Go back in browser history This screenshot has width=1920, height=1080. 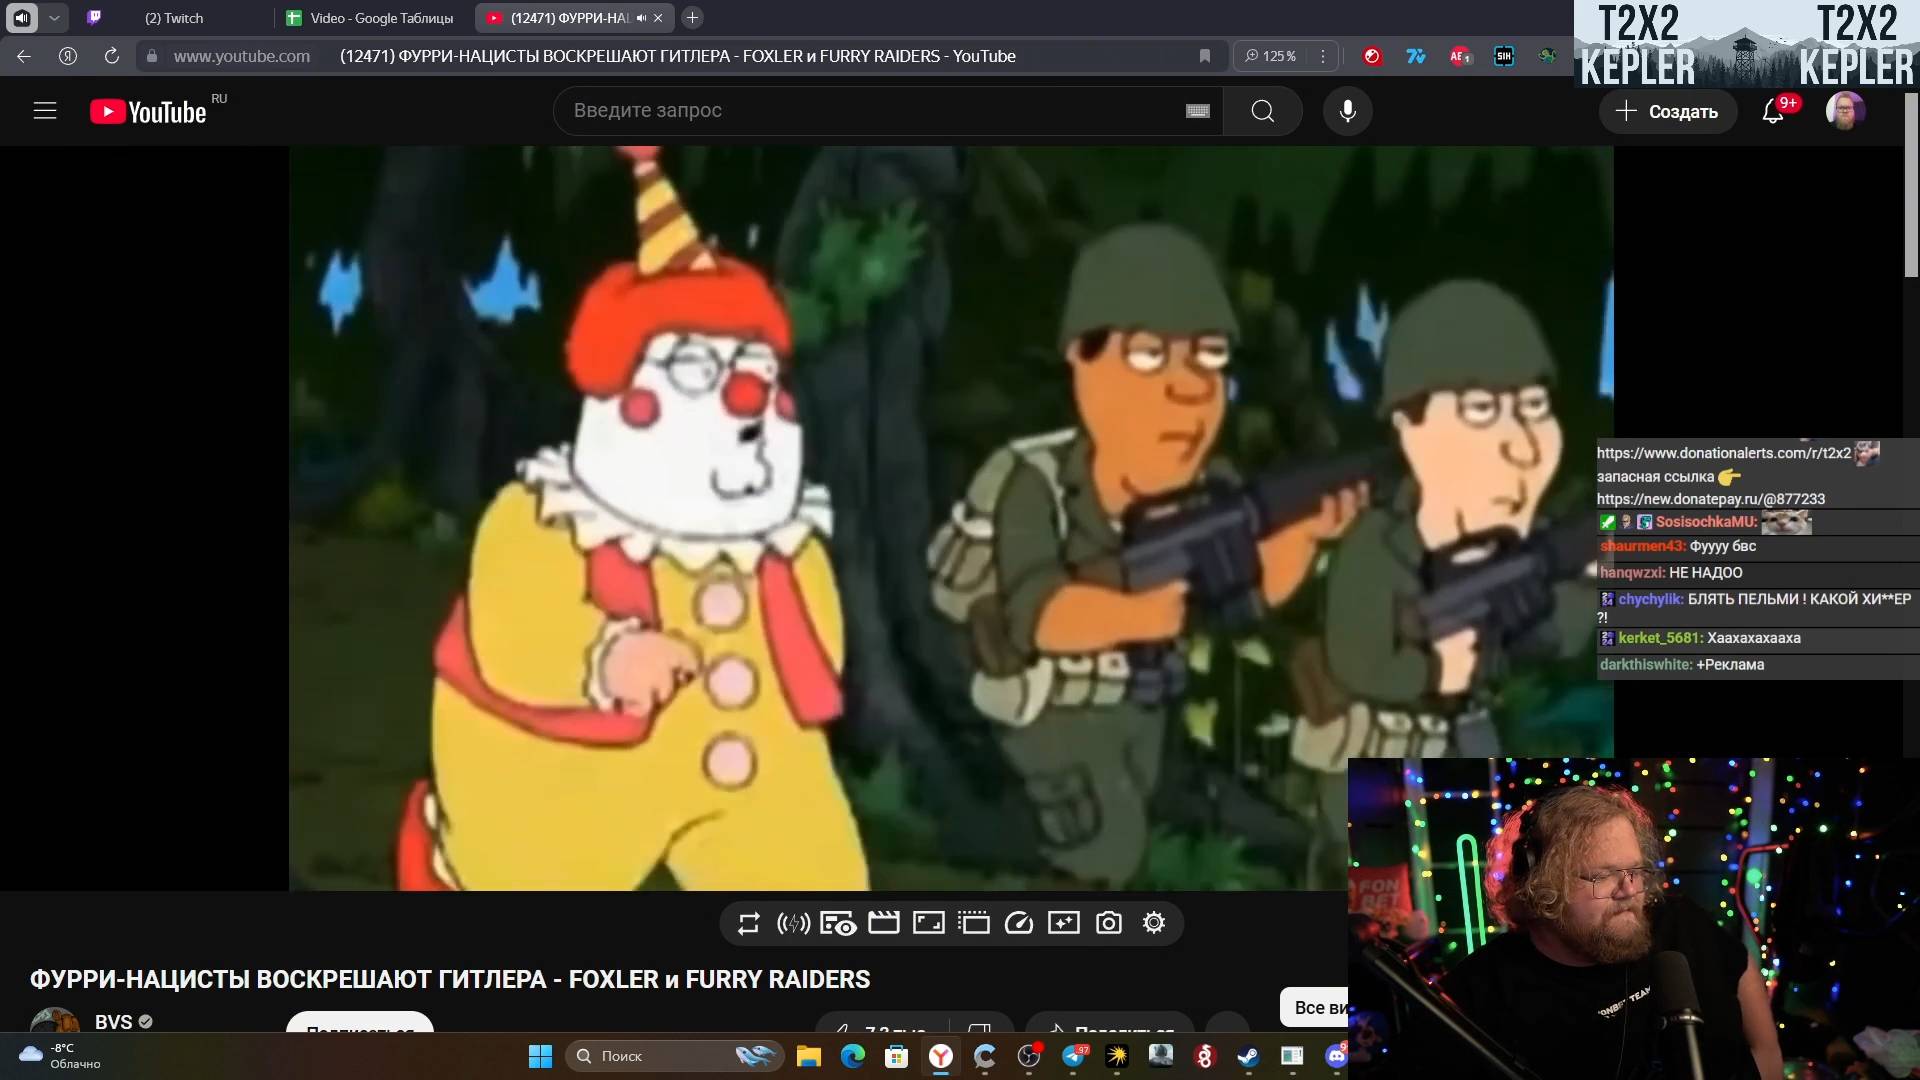tap(24, 57)
